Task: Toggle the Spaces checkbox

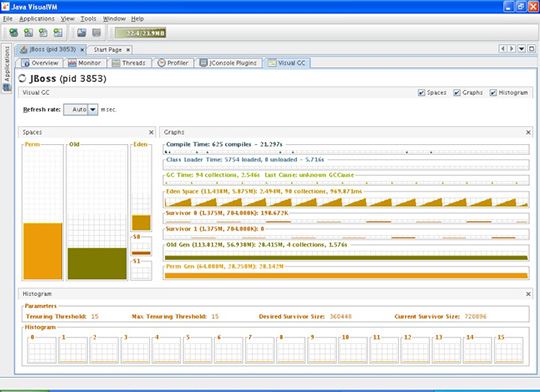Action: (421, 93)
